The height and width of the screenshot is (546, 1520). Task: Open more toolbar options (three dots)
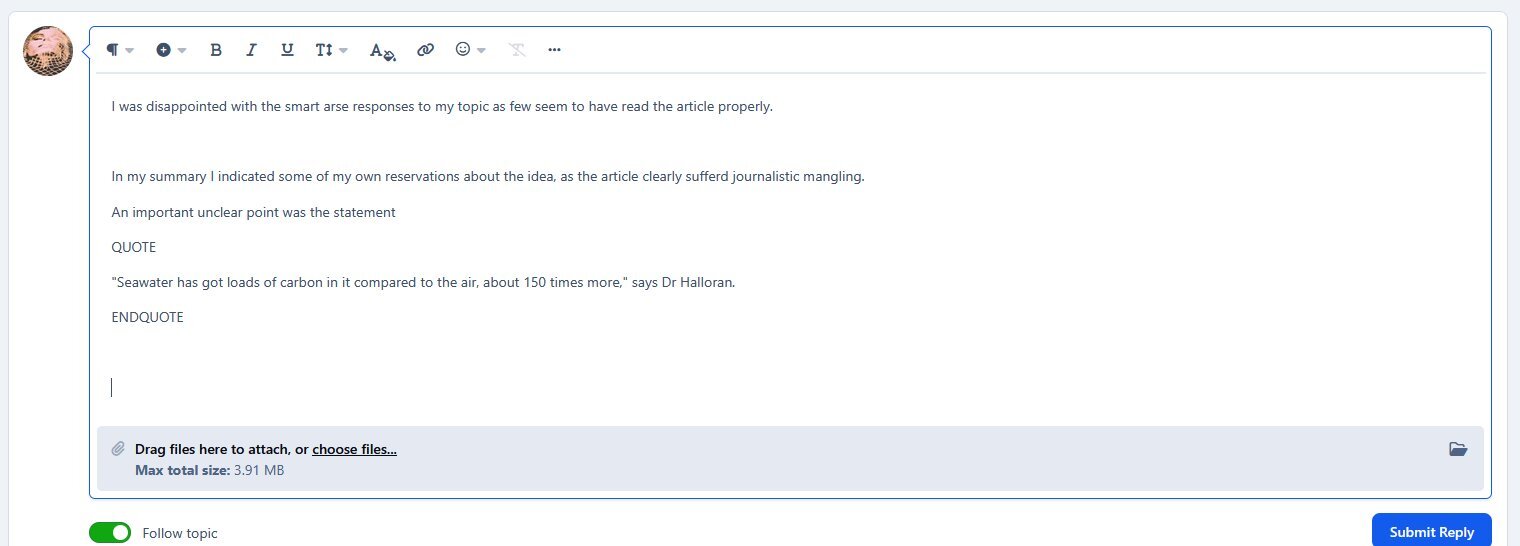[554, 50]
